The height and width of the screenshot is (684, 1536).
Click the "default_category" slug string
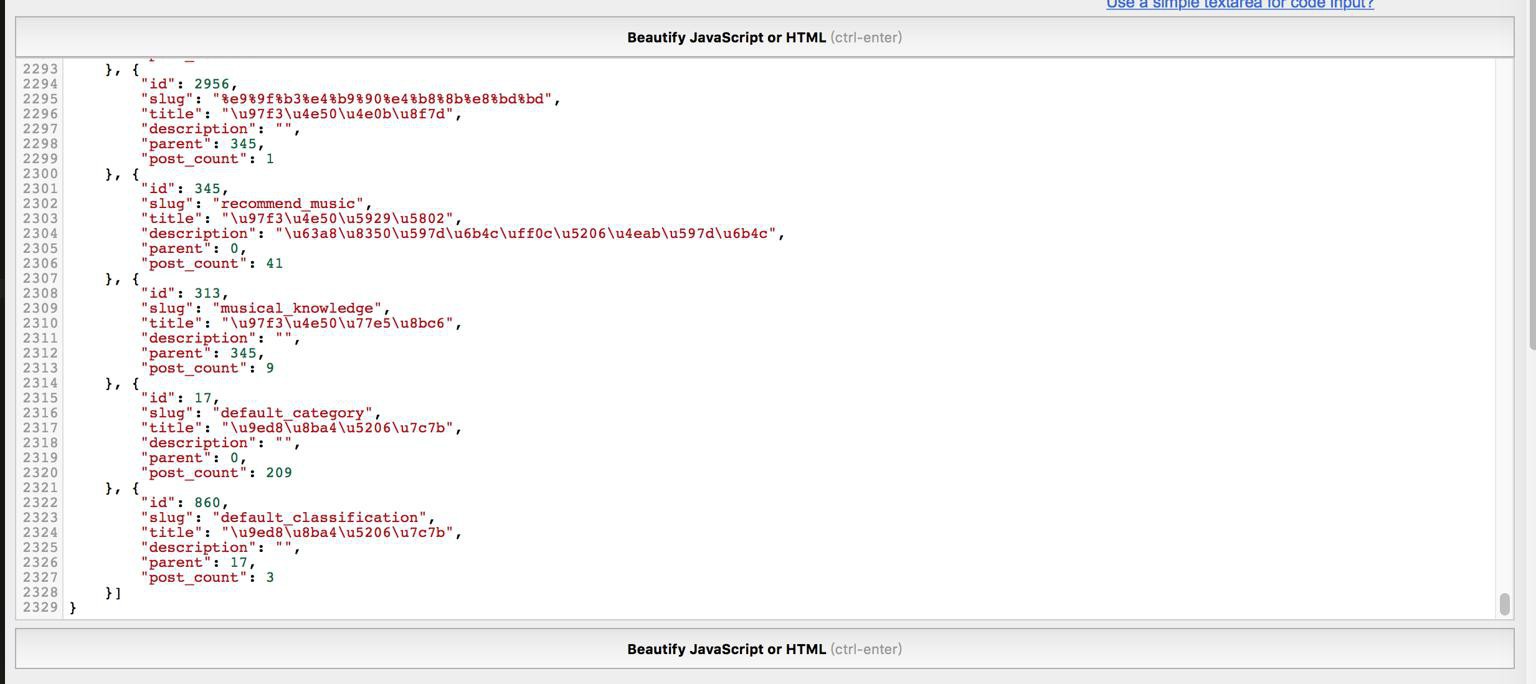[296, 413]
